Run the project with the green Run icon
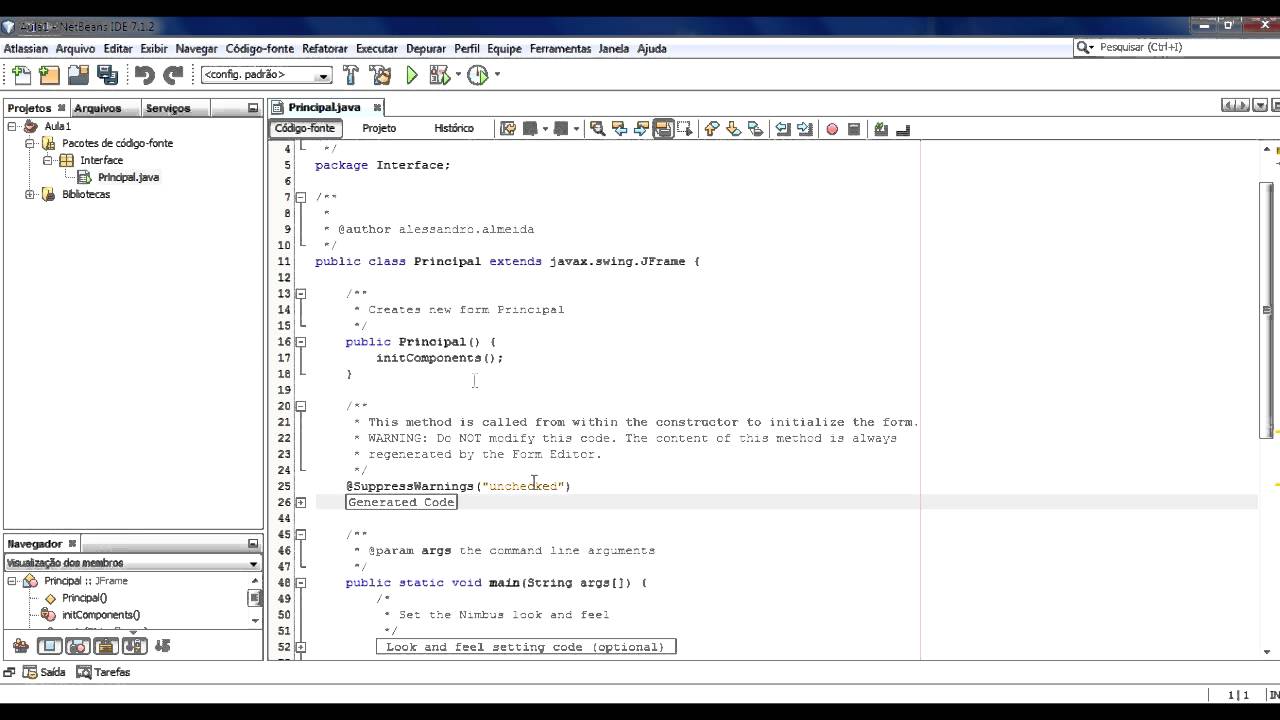This screenshot has width=1280, height=720. point(412,74)
